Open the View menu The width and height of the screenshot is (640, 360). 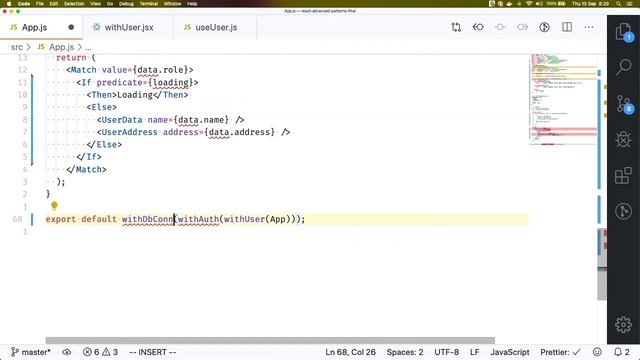[96, 4]
